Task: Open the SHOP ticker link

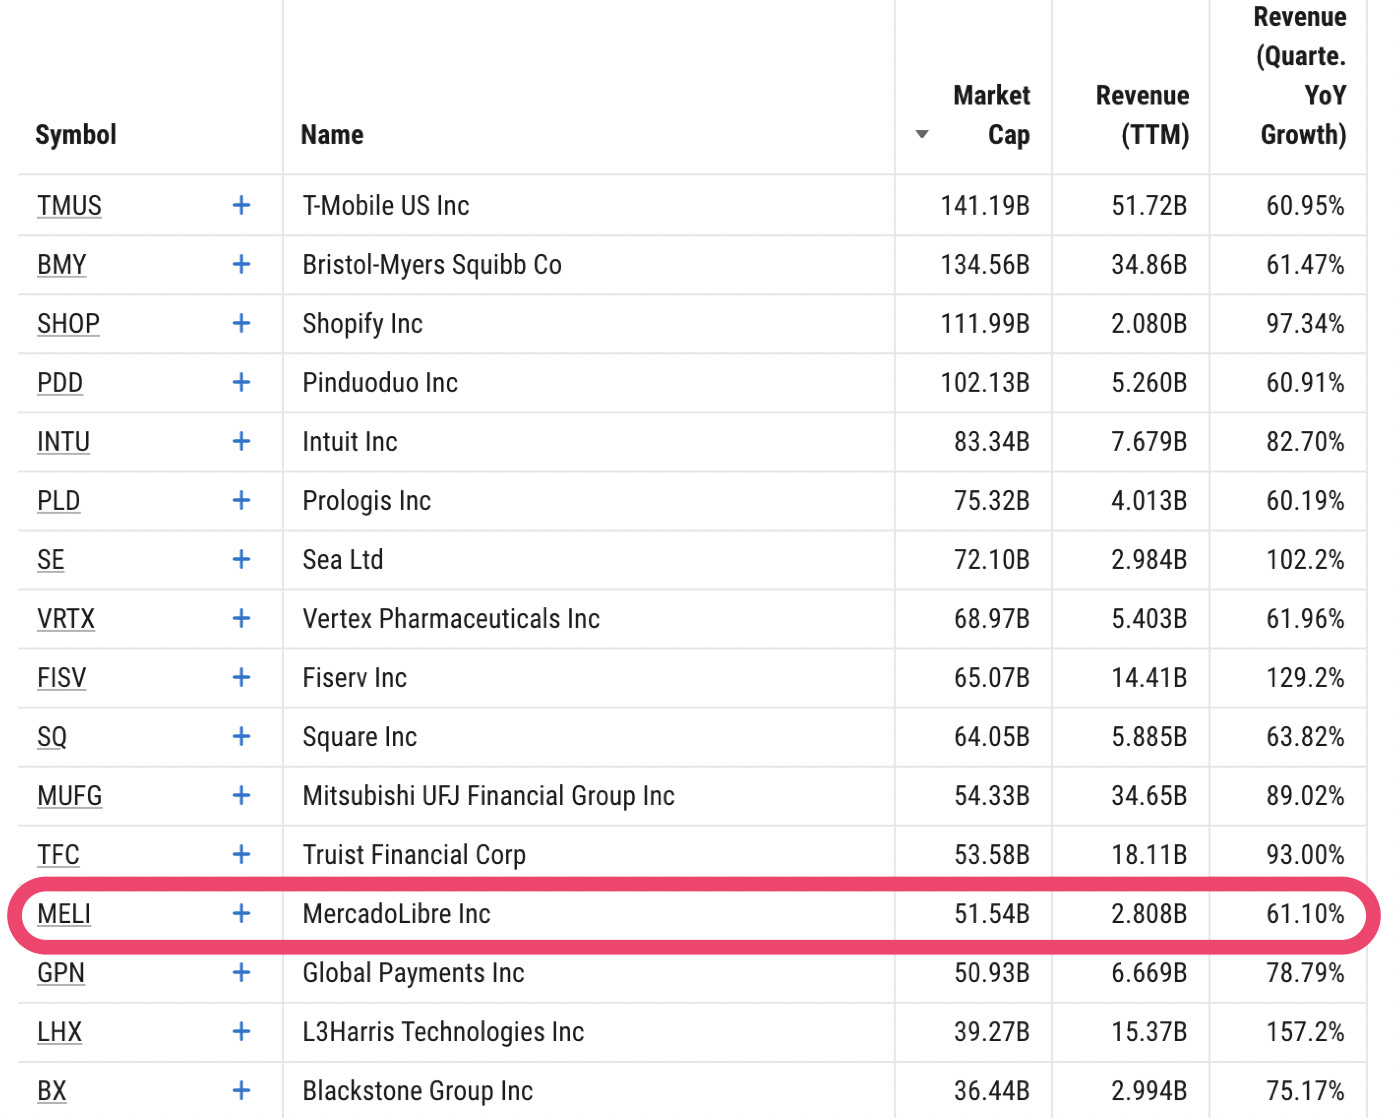Action: pos(68,324)
